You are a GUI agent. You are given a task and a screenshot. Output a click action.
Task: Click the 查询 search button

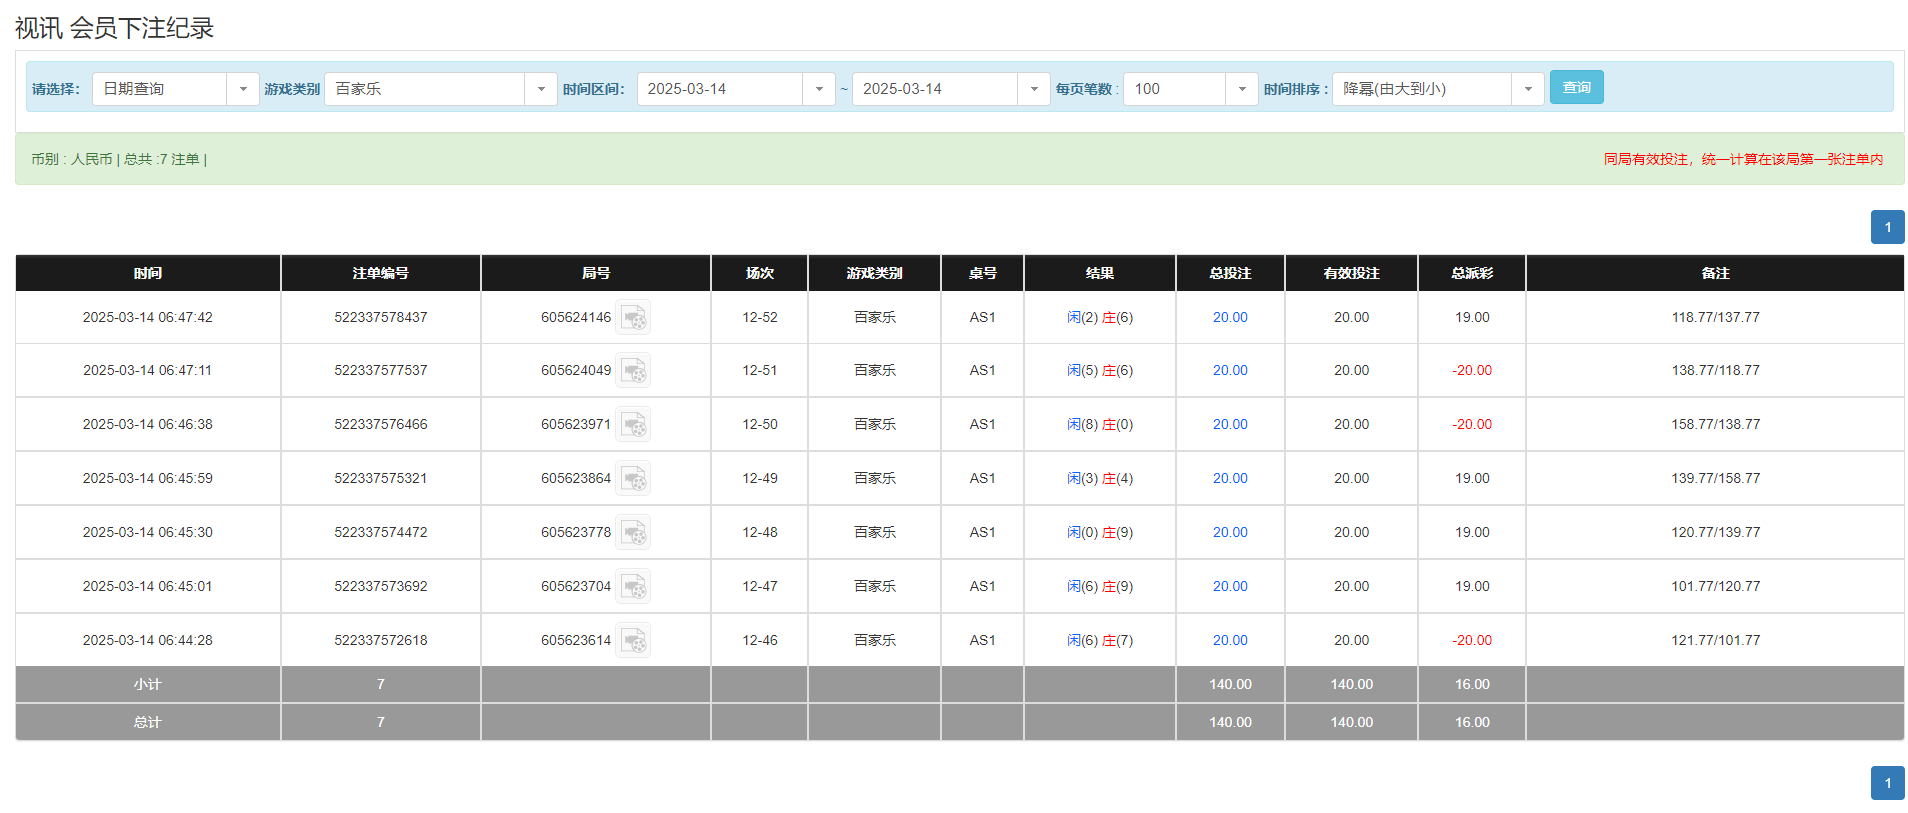[x=1576, y=88]
